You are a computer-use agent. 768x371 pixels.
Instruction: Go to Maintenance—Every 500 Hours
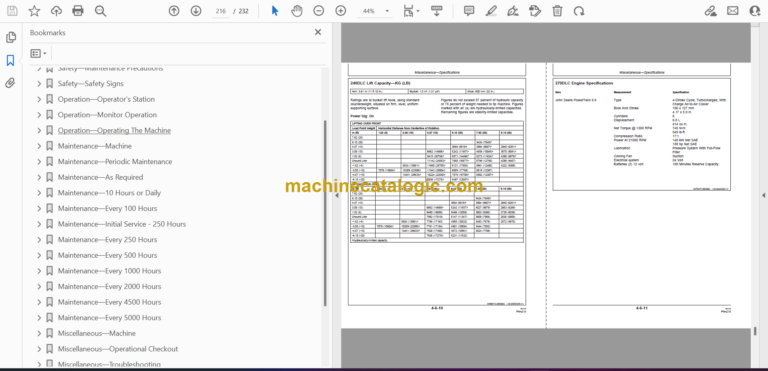point(107,255)
